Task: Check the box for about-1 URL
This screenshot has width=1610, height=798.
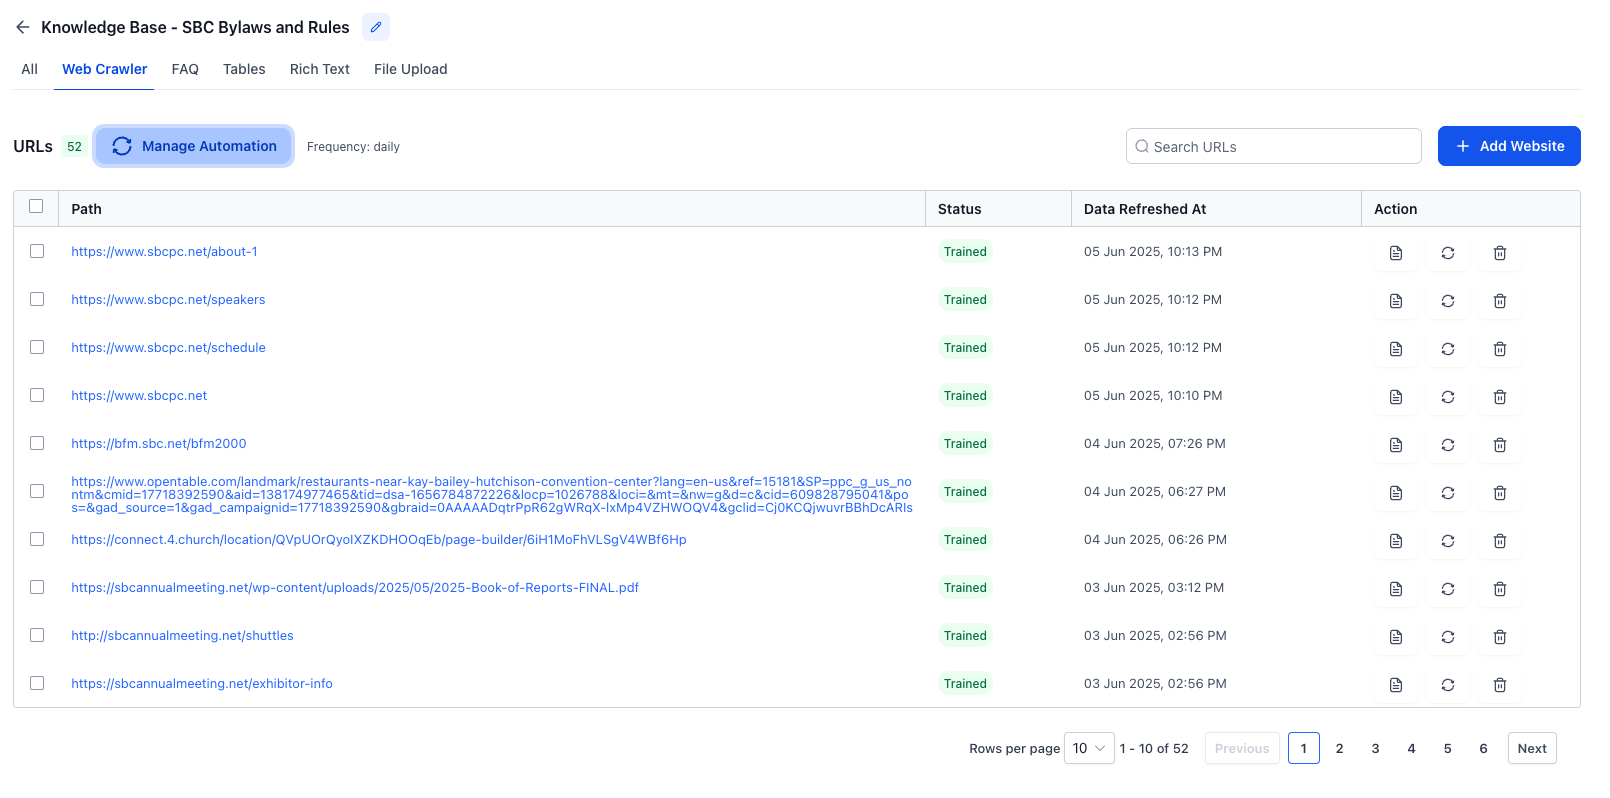Action: [x=37, y=251]
